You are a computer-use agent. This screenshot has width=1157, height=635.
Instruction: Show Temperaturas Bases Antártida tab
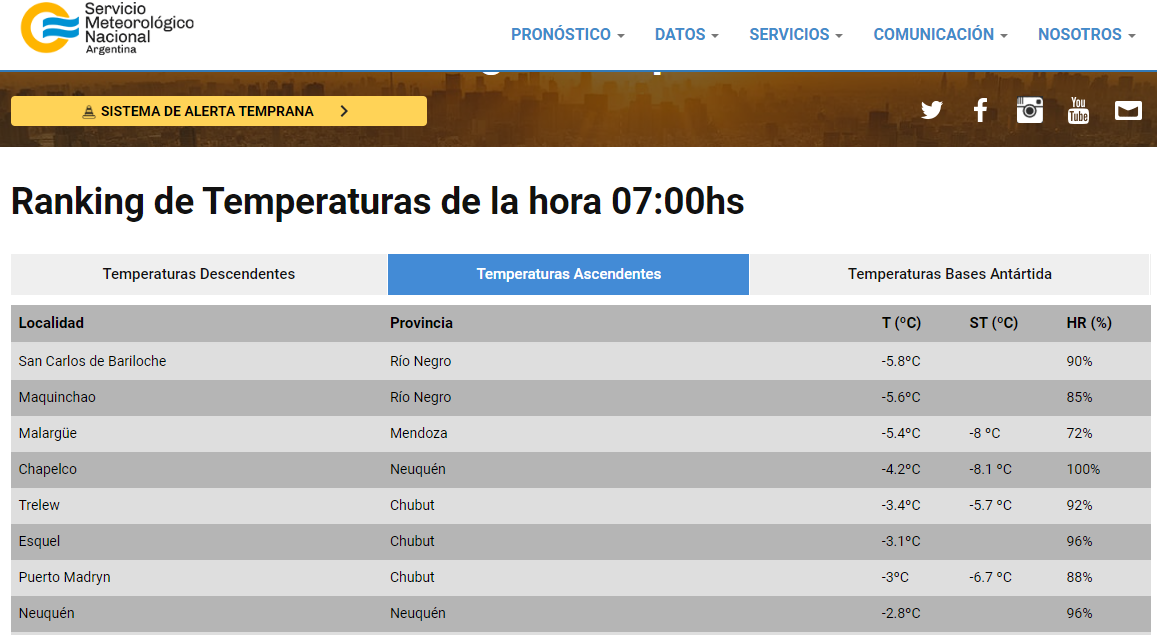(949, 274)
